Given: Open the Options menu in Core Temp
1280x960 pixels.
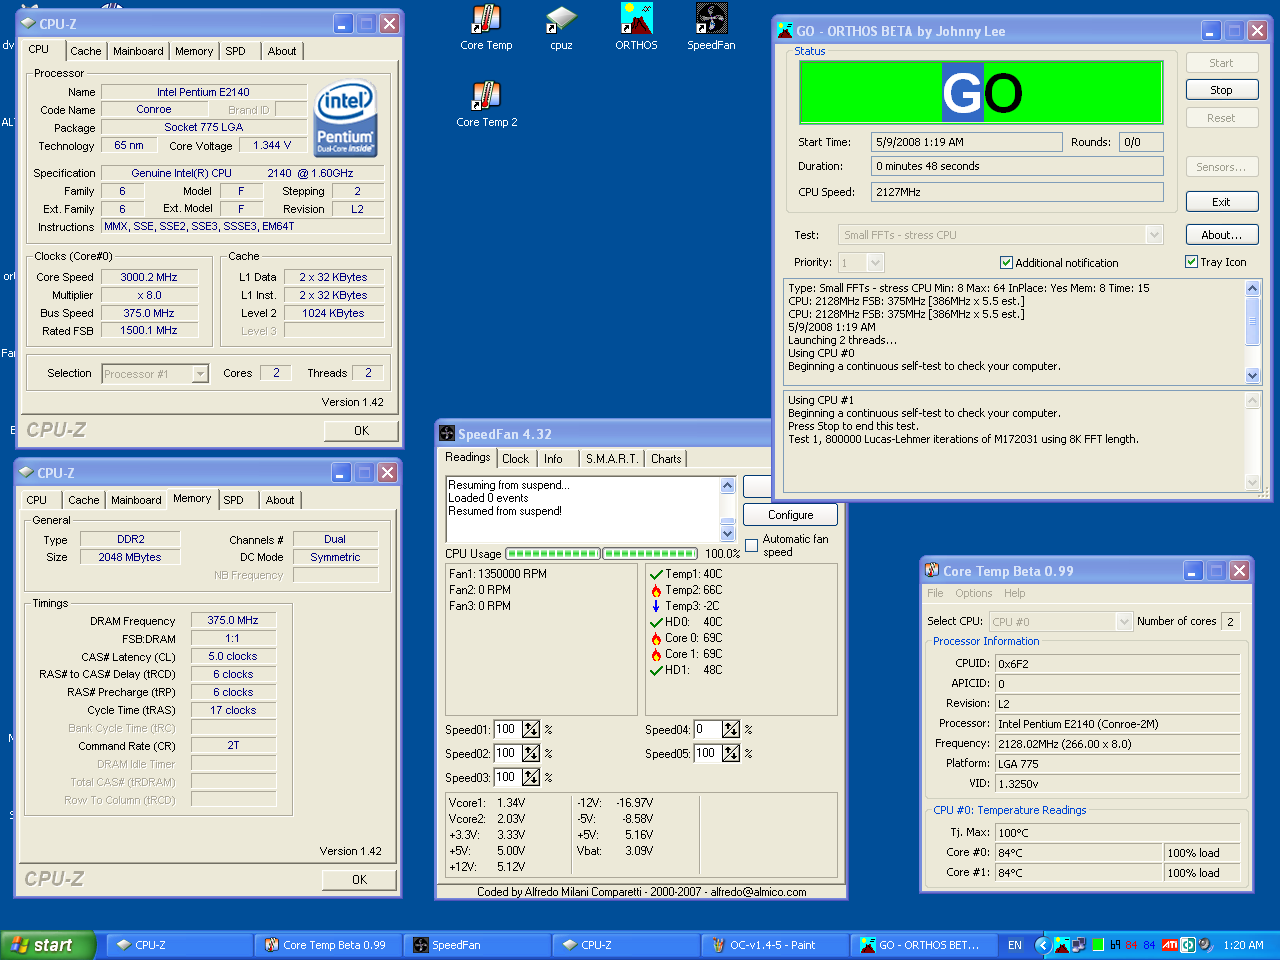Looking at the screenshot, I should [x=973, y=593].
